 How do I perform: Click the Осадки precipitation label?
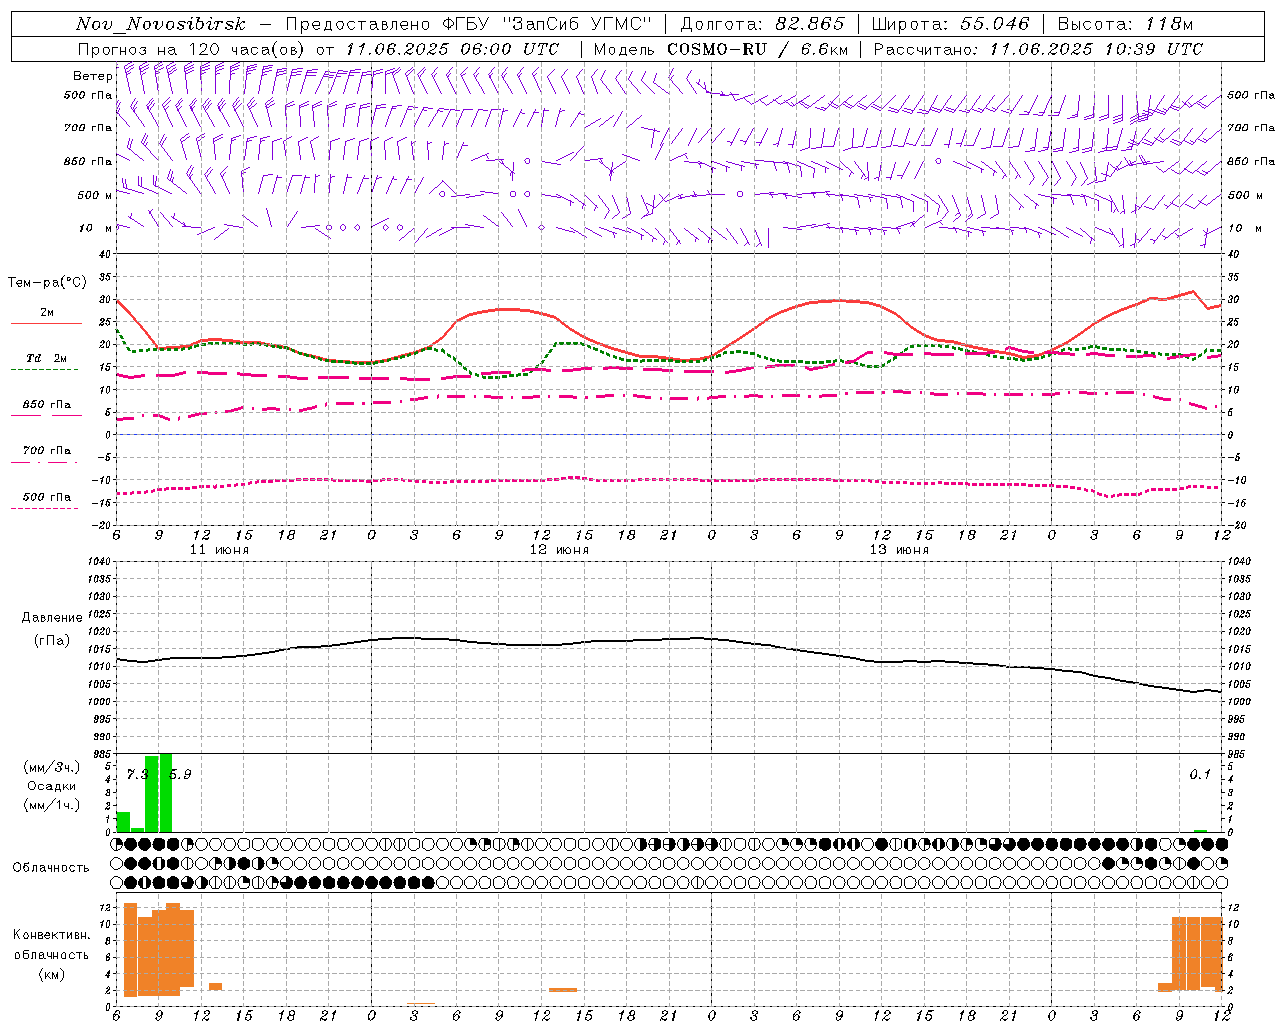pos(52,786)
